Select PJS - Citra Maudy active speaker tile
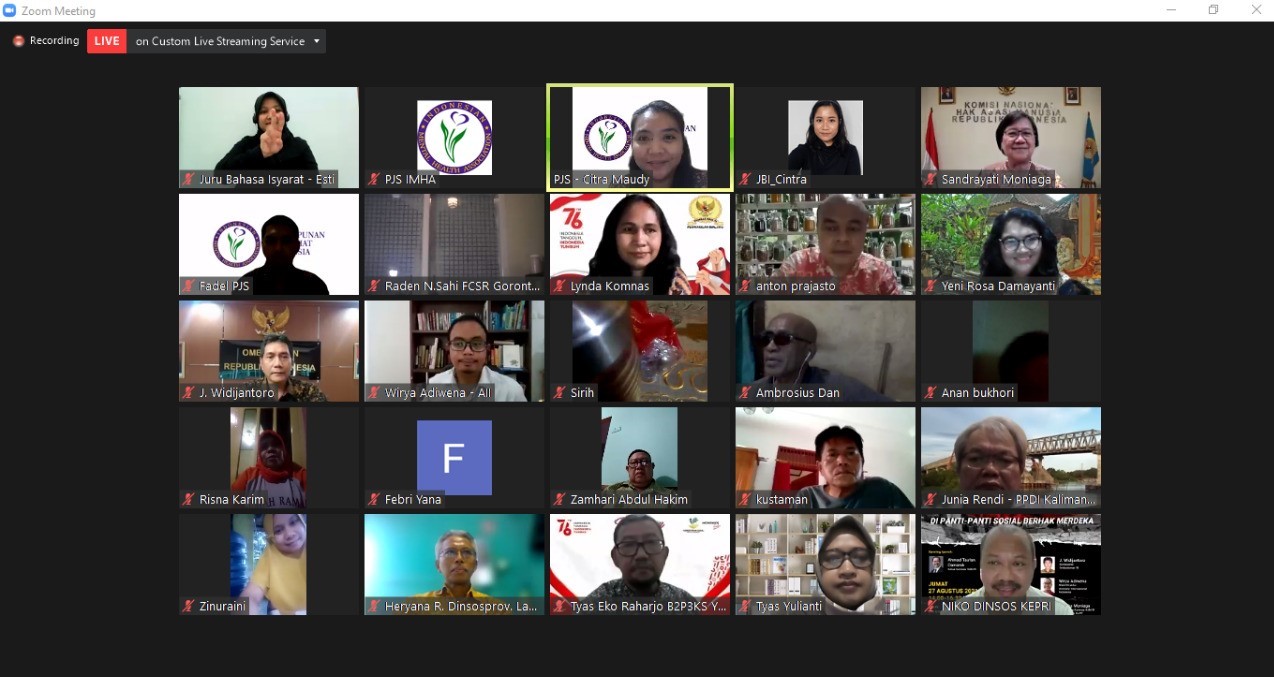Viewport: 1274px width, 677px height. click(640, 137)
